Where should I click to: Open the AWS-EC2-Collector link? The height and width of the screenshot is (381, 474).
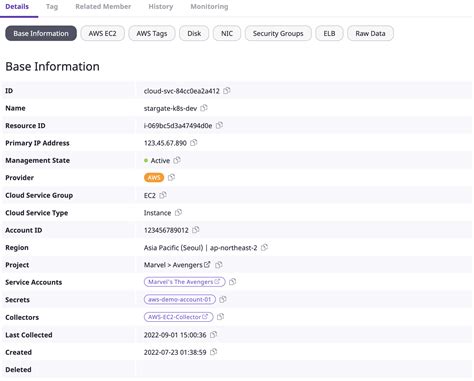178,317
